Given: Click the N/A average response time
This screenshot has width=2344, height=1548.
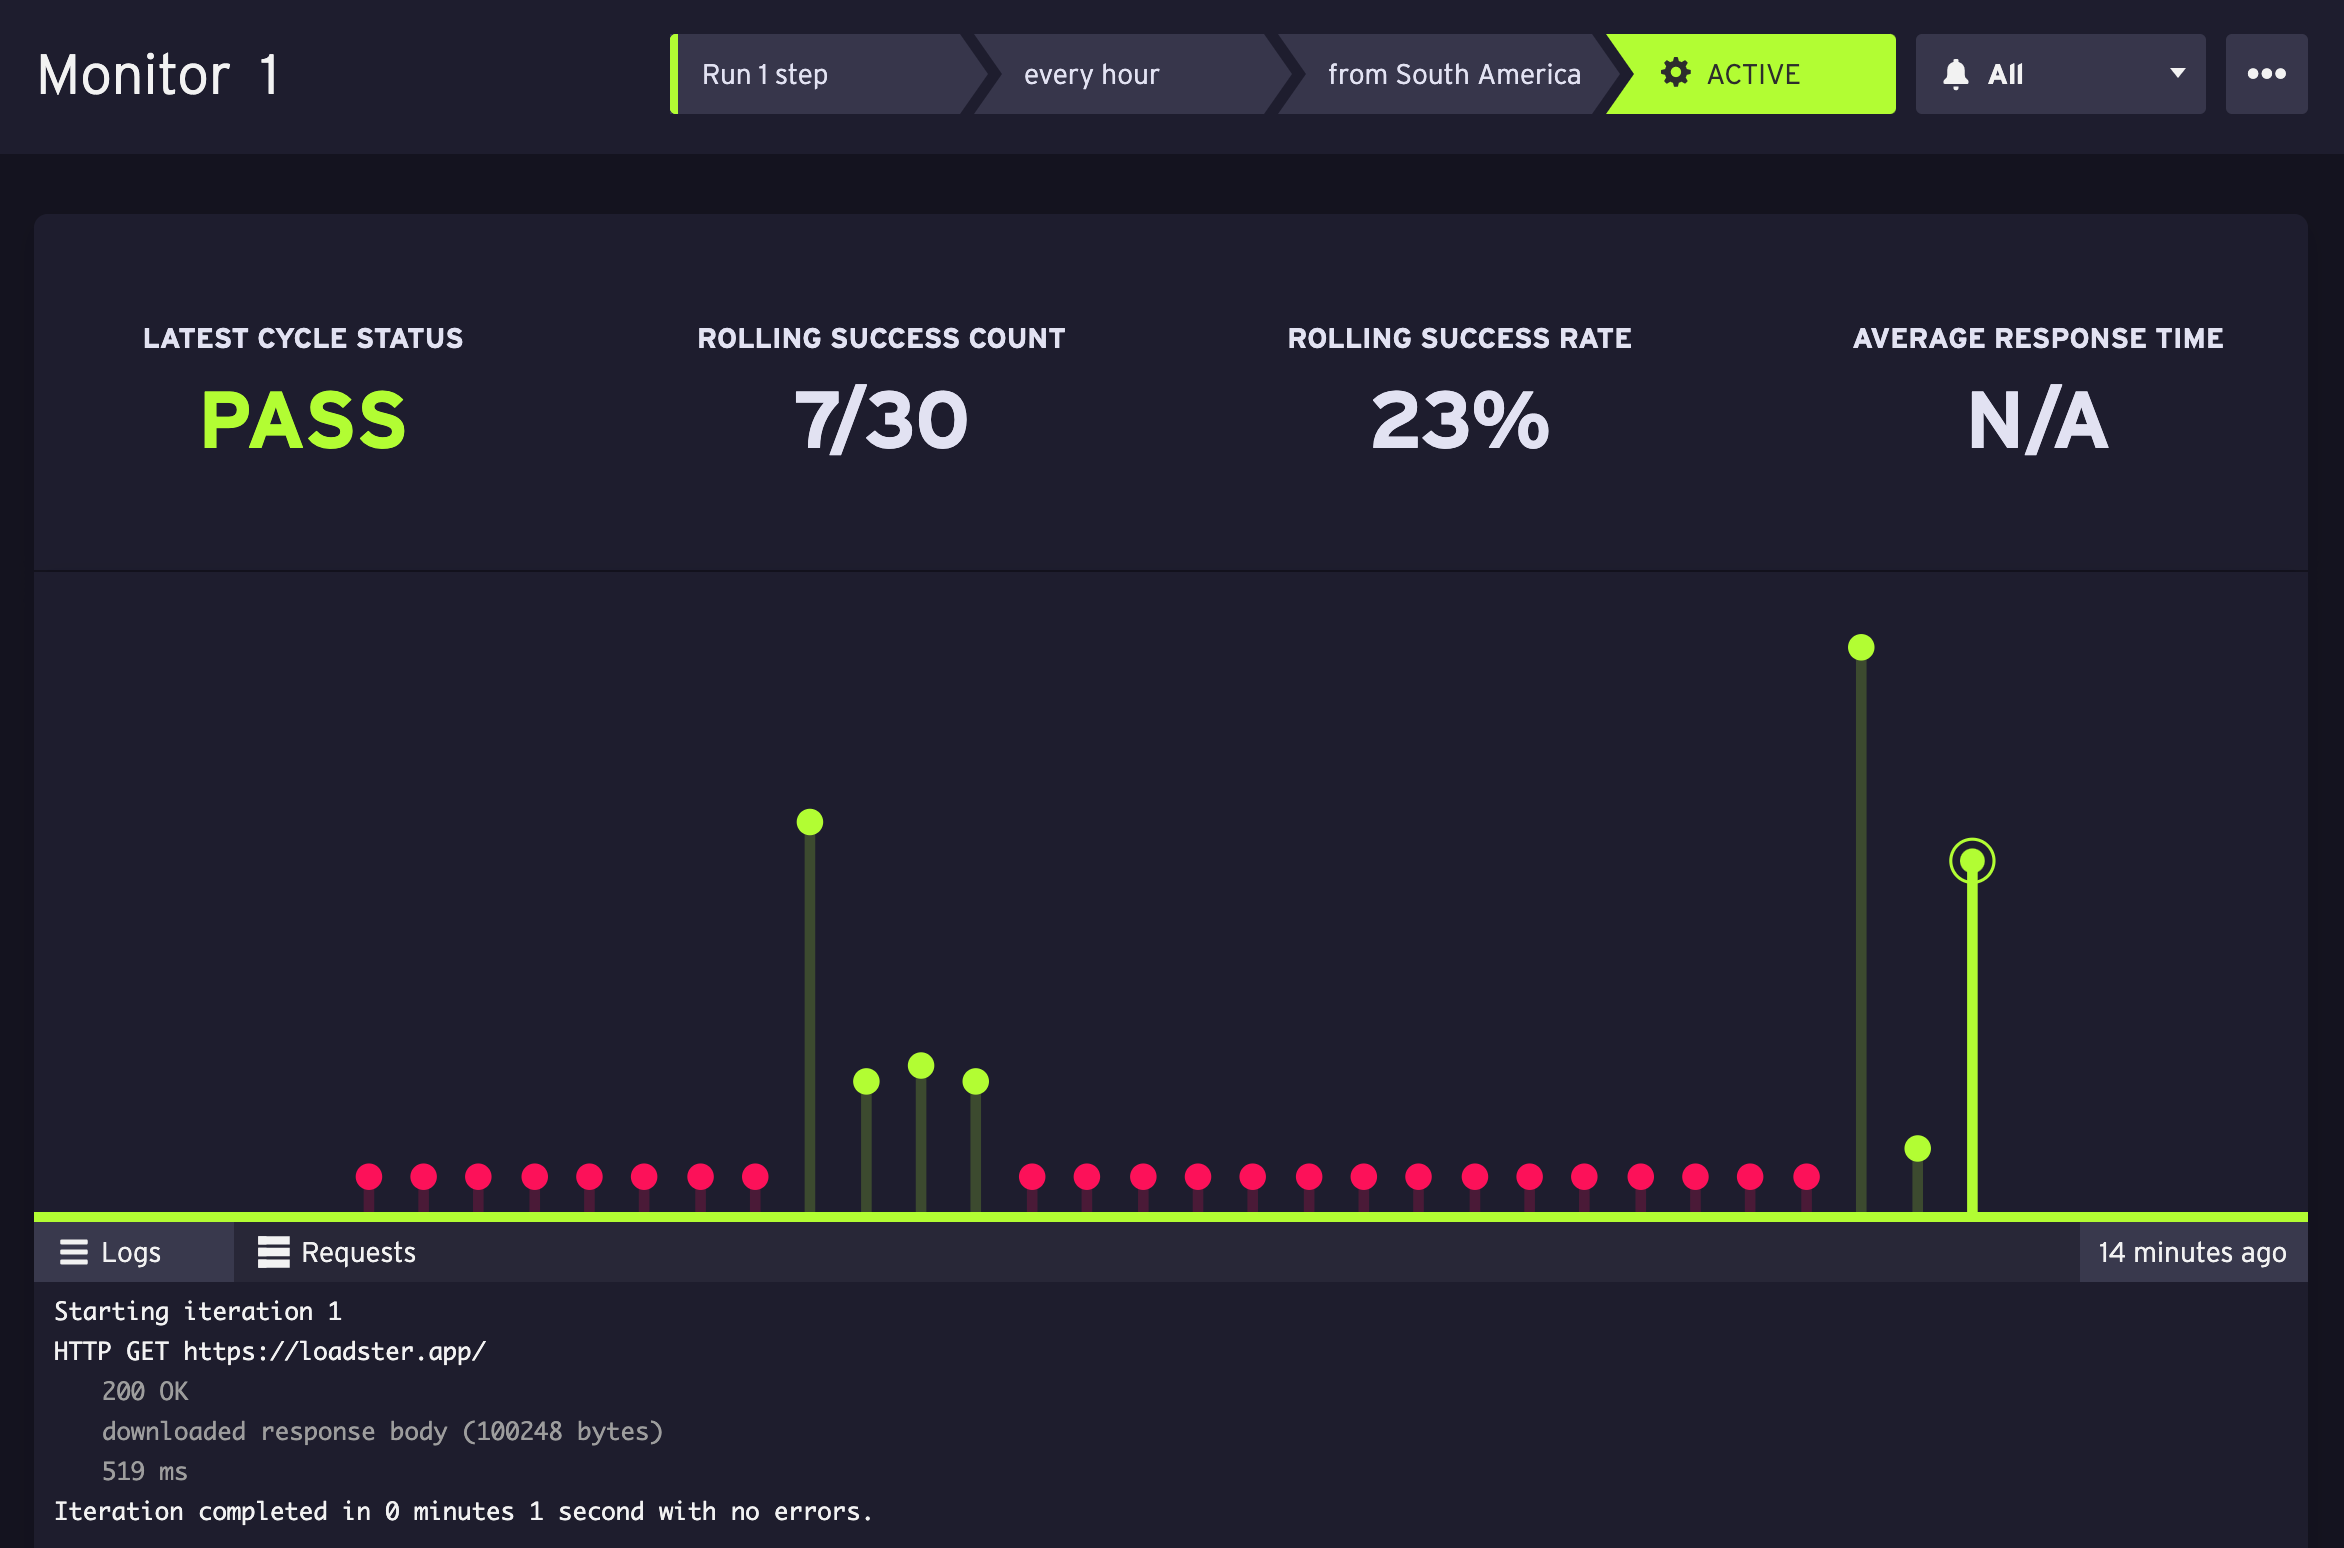Looking at the screenshot, I should (2038, 420).
